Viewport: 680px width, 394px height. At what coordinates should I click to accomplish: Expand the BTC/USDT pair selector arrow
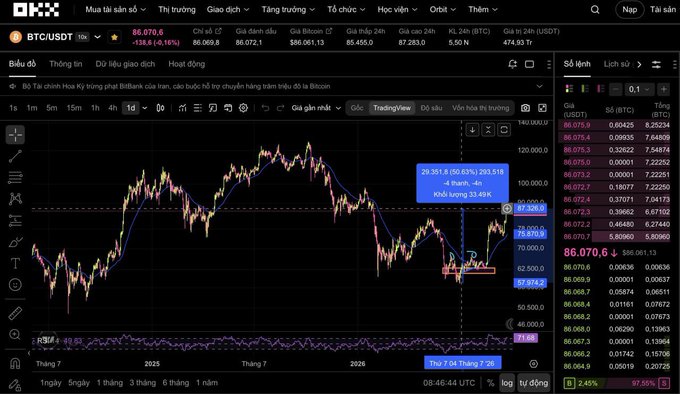tap(98, 37)
